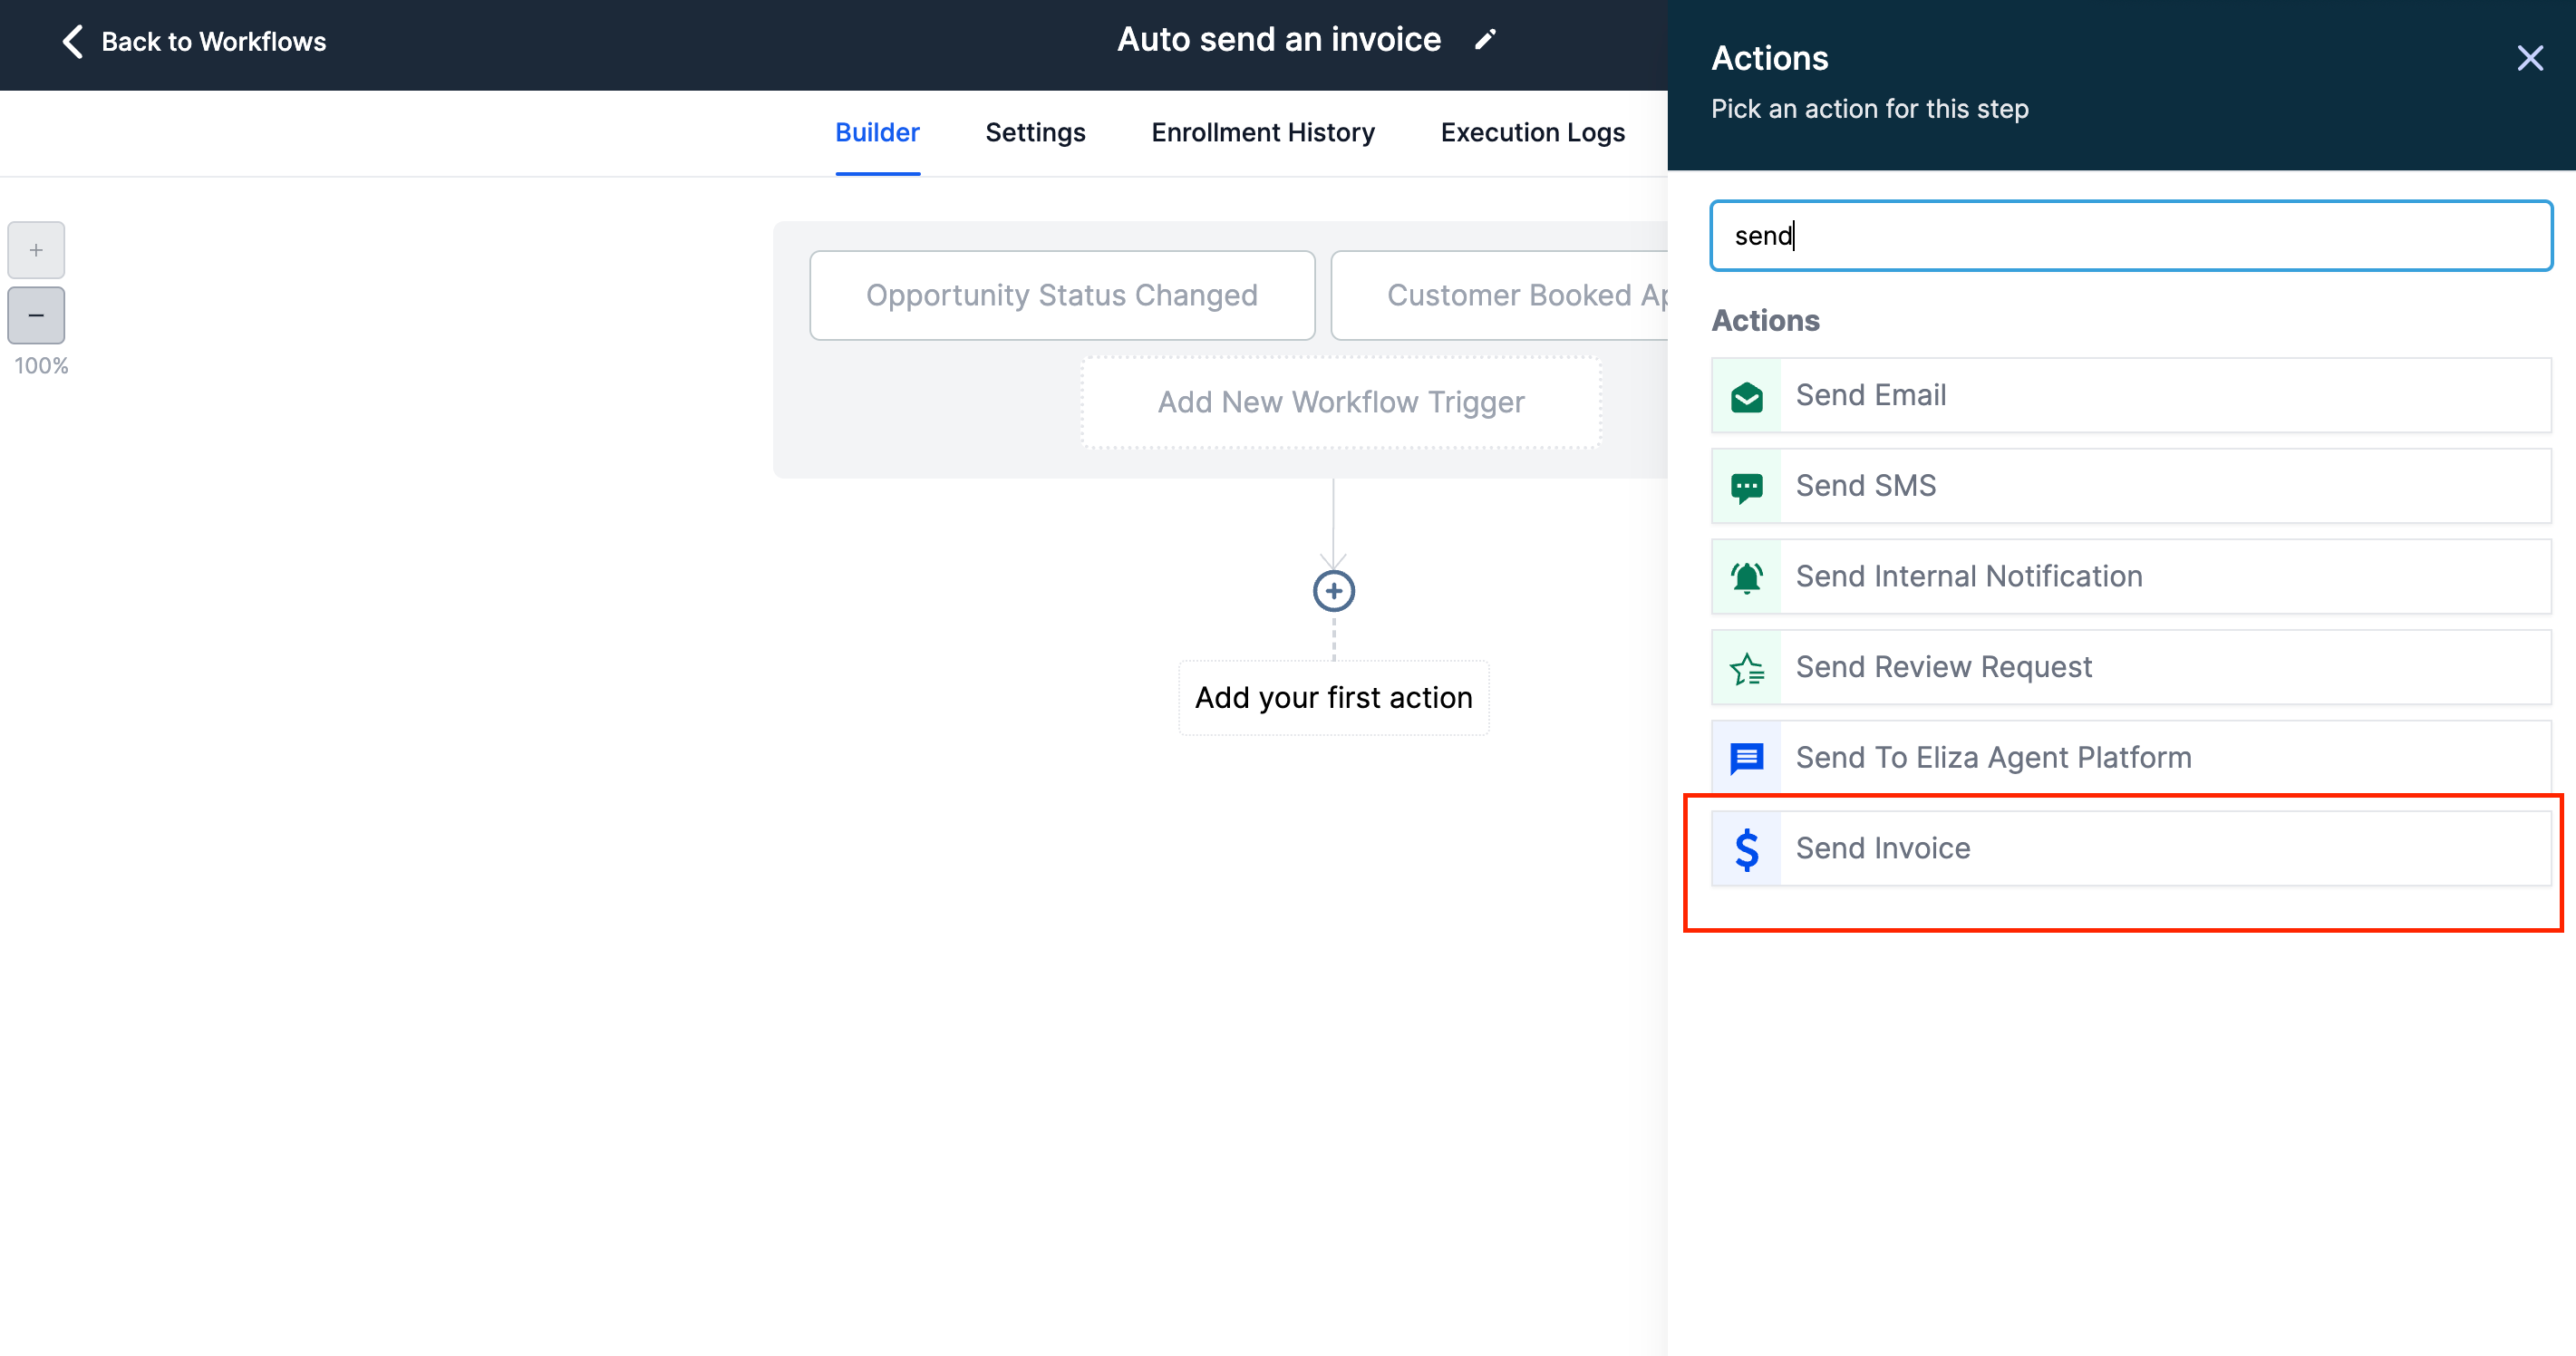Zoom in the canvas with plus button
The width and height of the screenshot is (2576, 1356).
[36, 250]
